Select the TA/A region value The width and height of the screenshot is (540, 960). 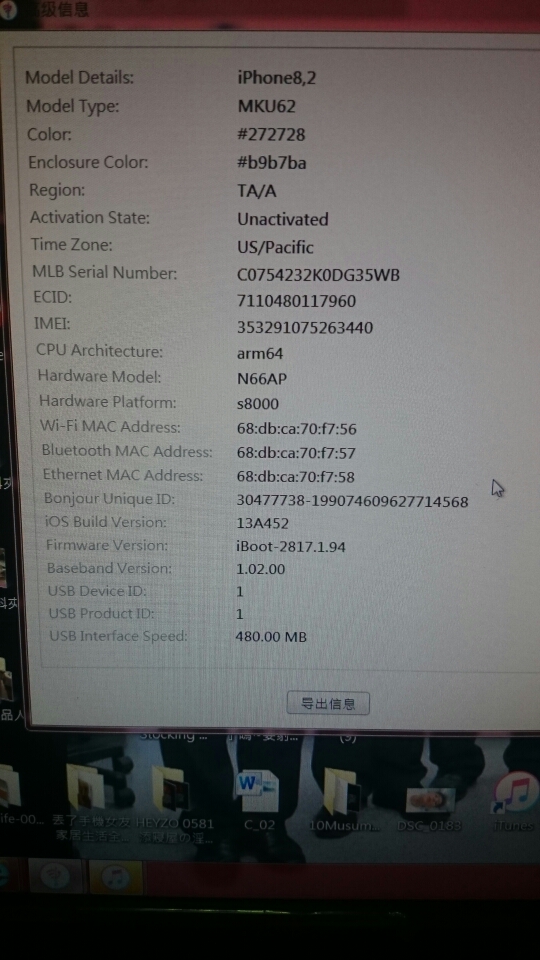coord(257,191)
